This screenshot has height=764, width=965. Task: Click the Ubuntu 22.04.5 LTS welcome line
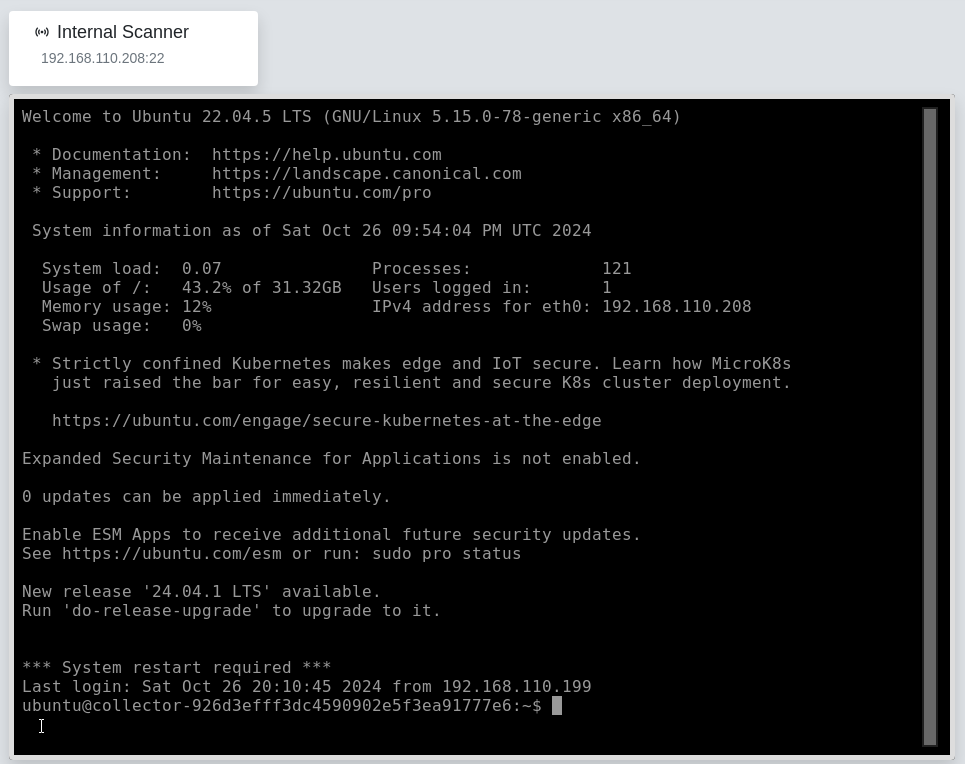(x=350, y=116)
